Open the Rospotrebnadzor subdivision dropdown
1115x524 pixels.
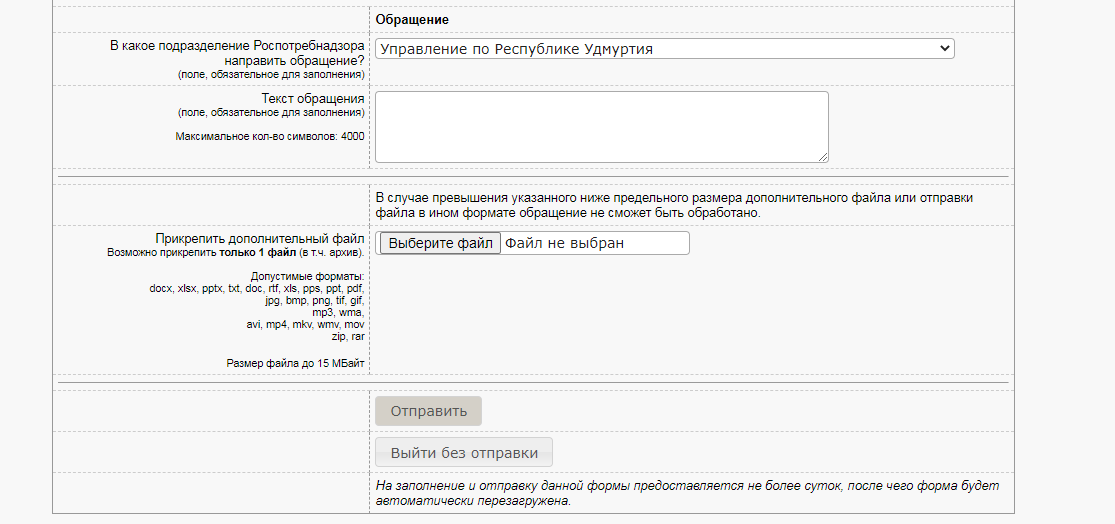[x=664, y=48]
